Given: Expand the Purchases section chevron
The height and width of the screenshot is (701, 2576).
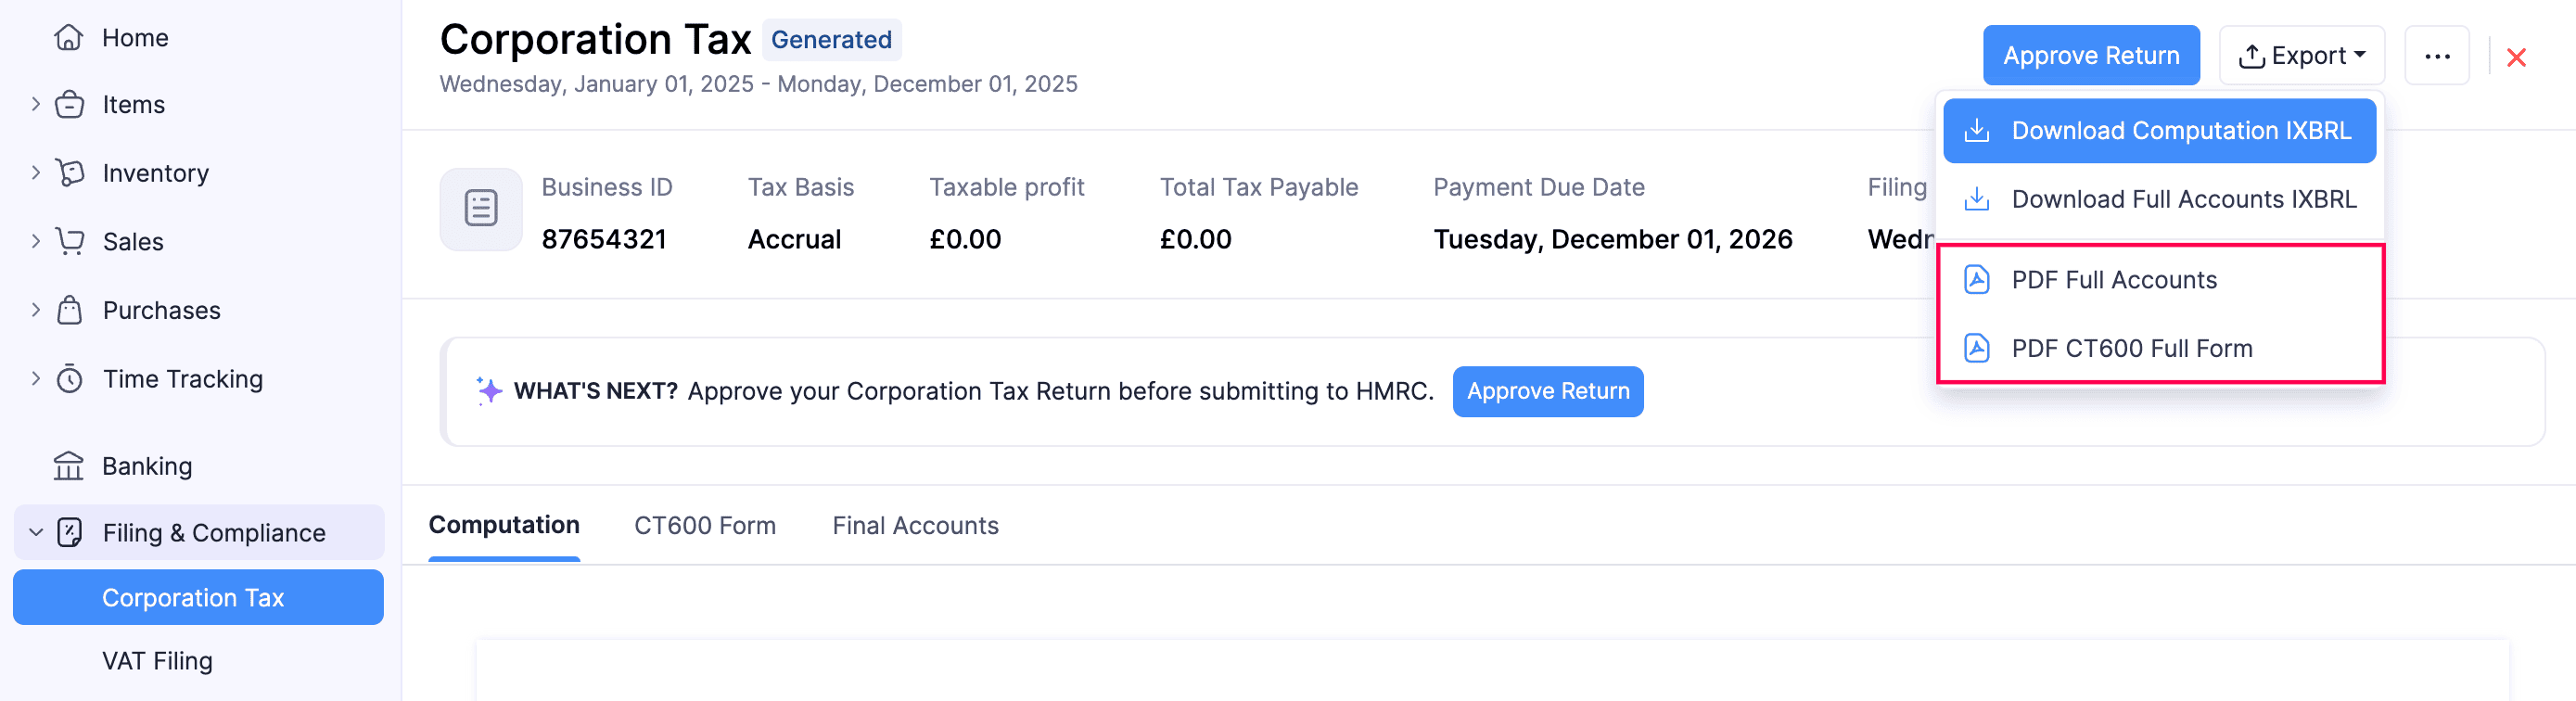Looking at the screenshot, I should pyautogui.click(x=36, y=310).
